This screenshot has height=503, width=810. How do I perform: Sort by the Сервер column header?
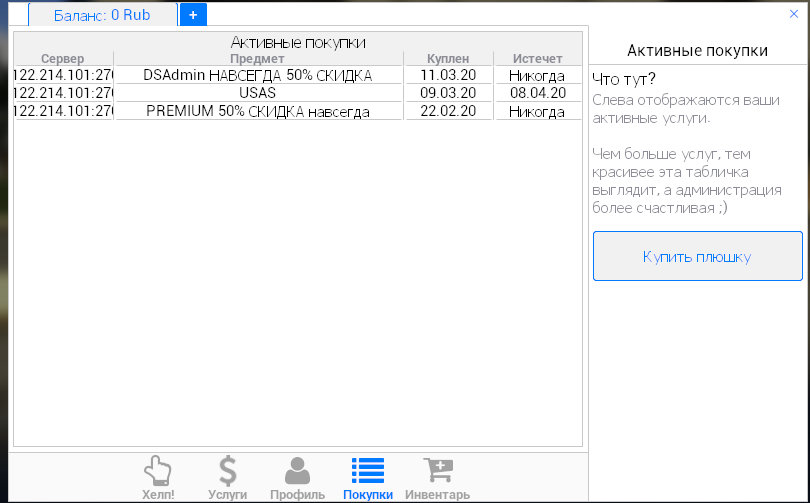63,59
